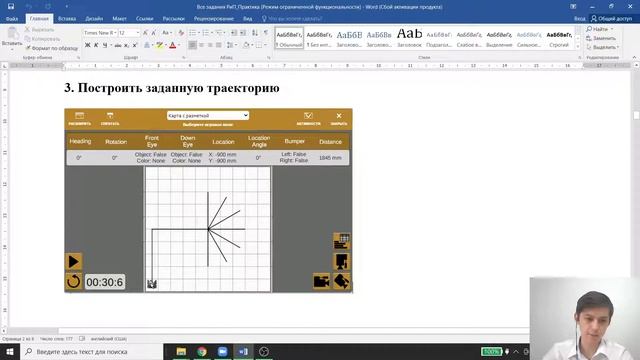Open the Файл tab
The height and width of the screenshot is (360, 640).
tap(12, 19)
